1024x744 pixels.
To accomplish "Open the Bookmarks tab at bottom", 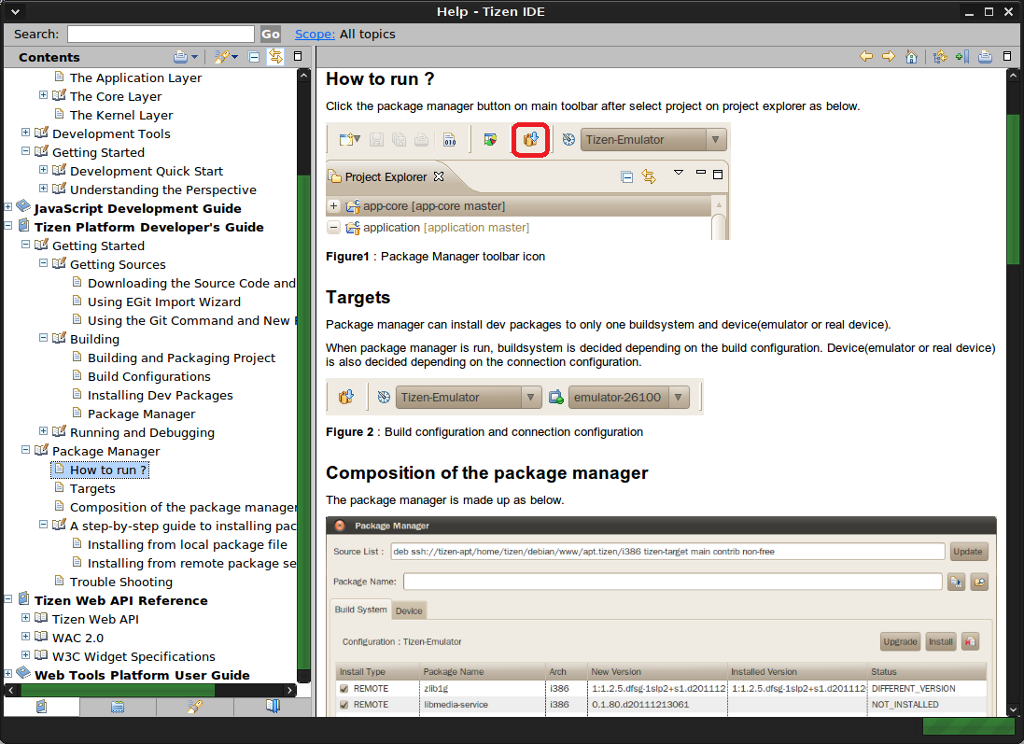I will (272, 707).
